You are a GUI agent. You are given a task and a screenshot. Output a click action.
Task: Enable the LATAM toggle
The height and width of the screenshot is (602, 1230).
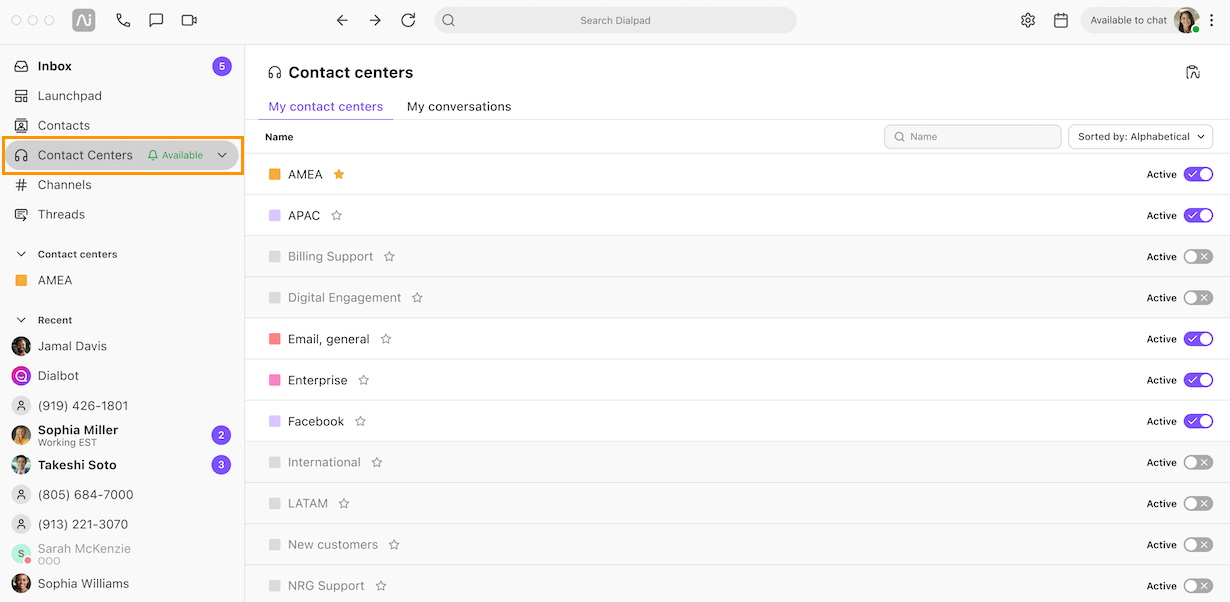1198,504
